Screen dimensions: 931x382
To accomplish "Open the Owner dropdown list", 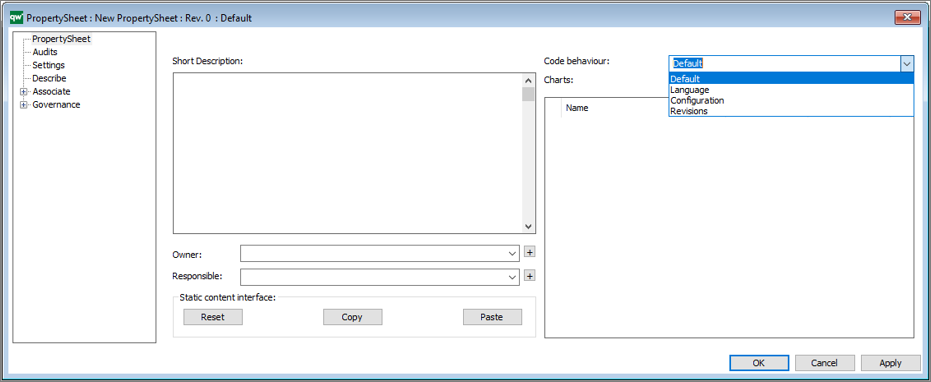I will pyautogui.click(x=513, y=254).
